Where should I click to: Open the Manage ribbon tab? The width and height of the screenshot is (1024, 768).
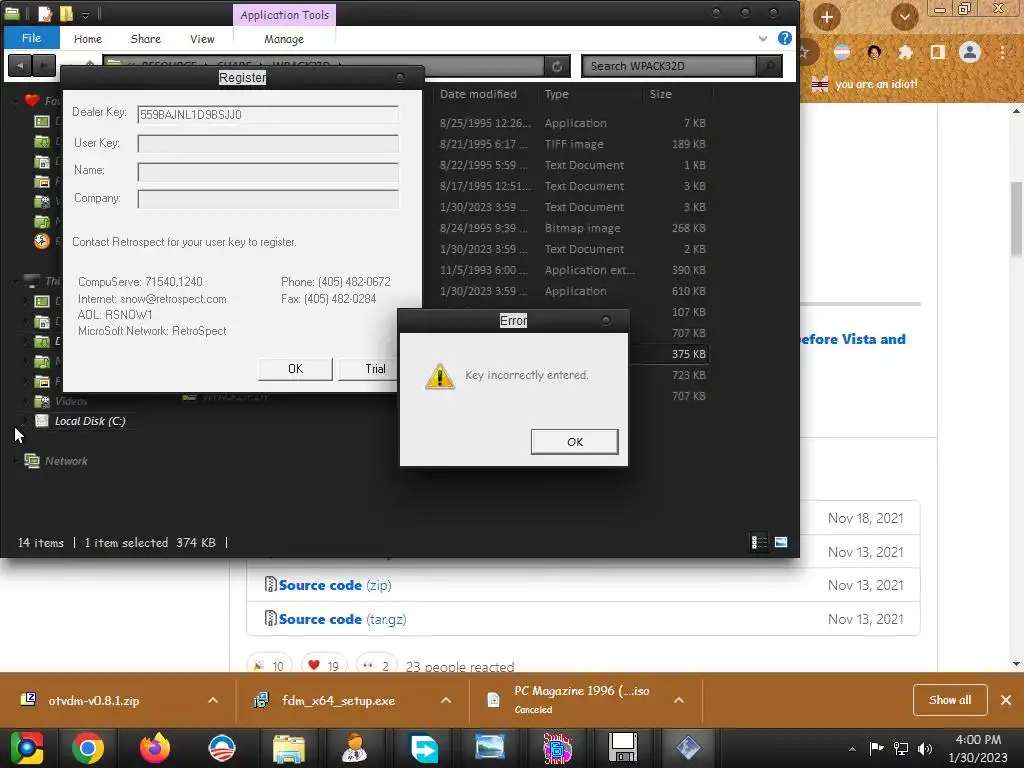click(284, 39)
